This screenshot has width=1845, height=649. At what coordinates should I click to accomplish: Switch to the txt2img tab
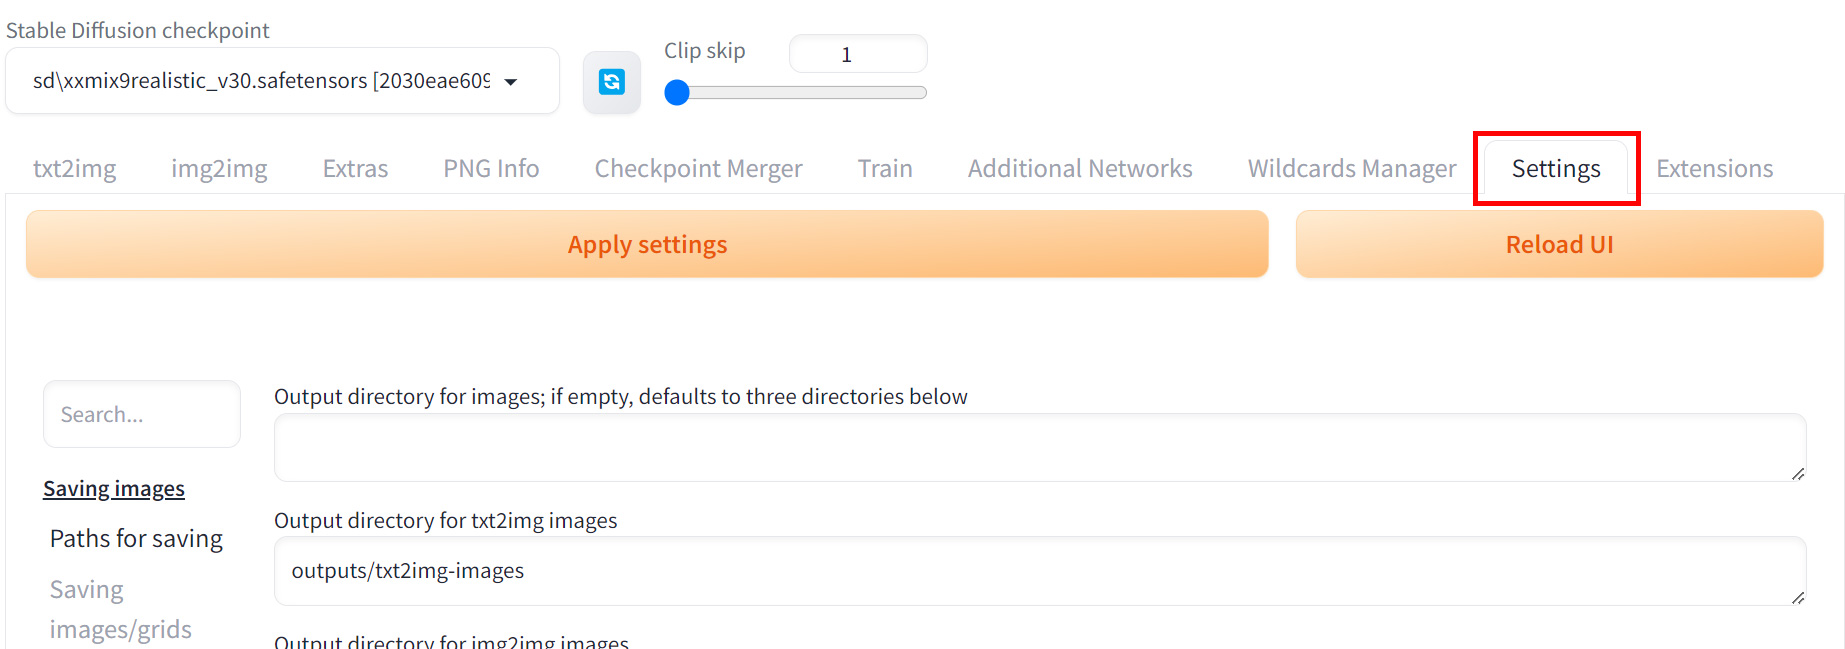(74, 169)
